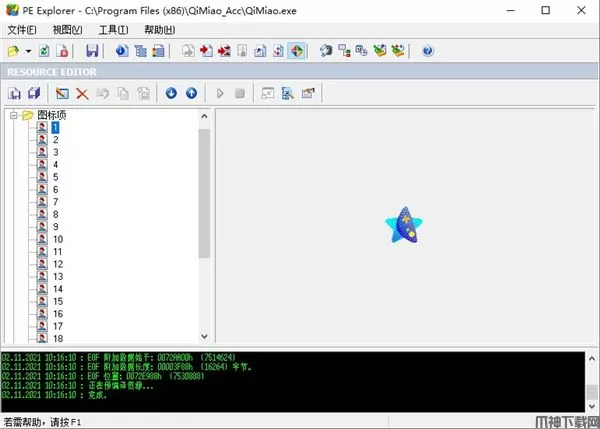Select icon resource 18 in the tree

pyautogui.click(x=58, y=338)
